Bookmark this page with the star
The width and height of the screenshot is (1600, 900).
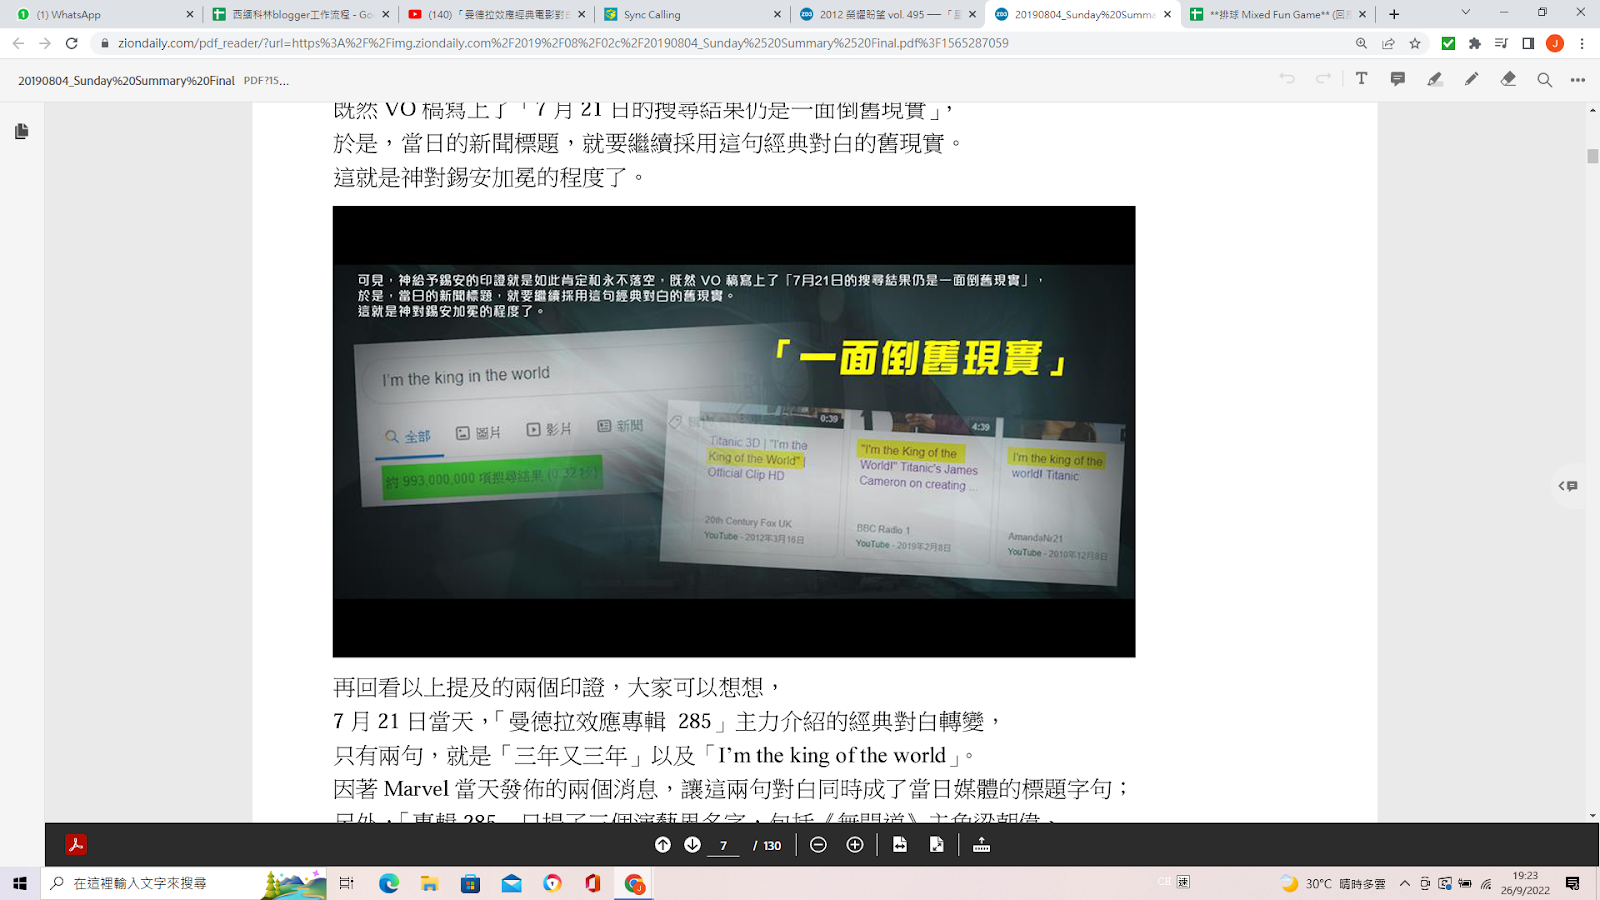1415,43
